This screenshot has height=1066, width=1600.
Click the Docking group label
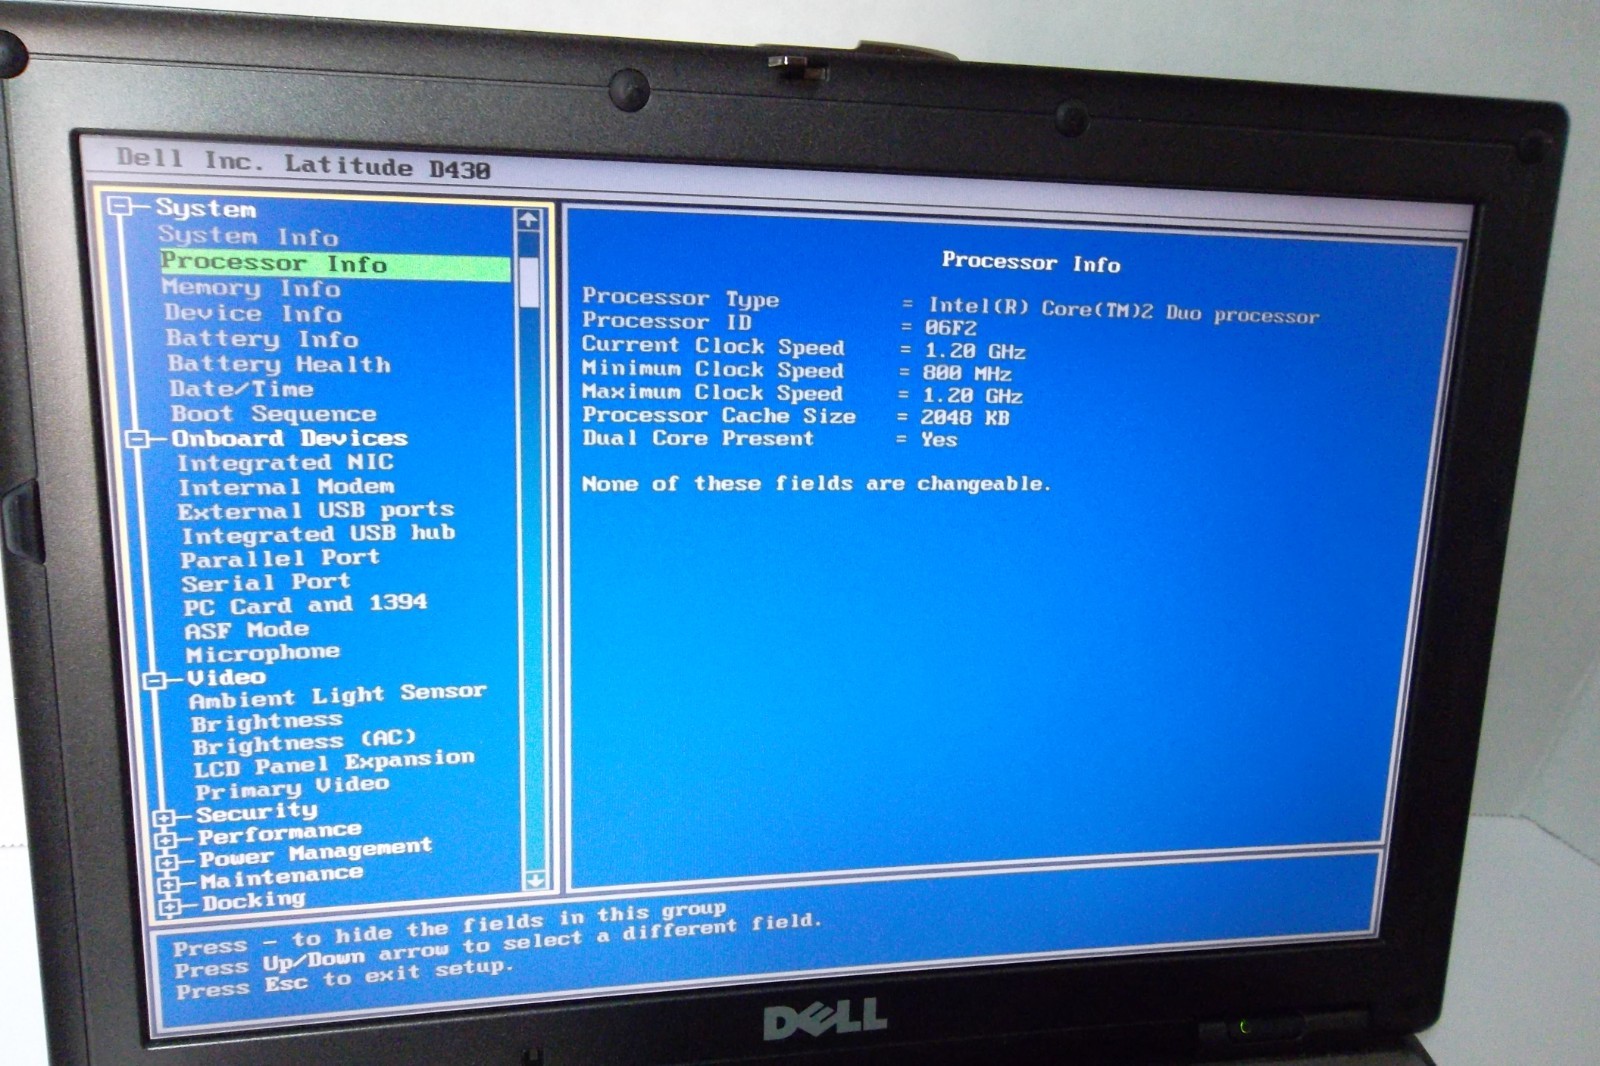pos(254,901)
